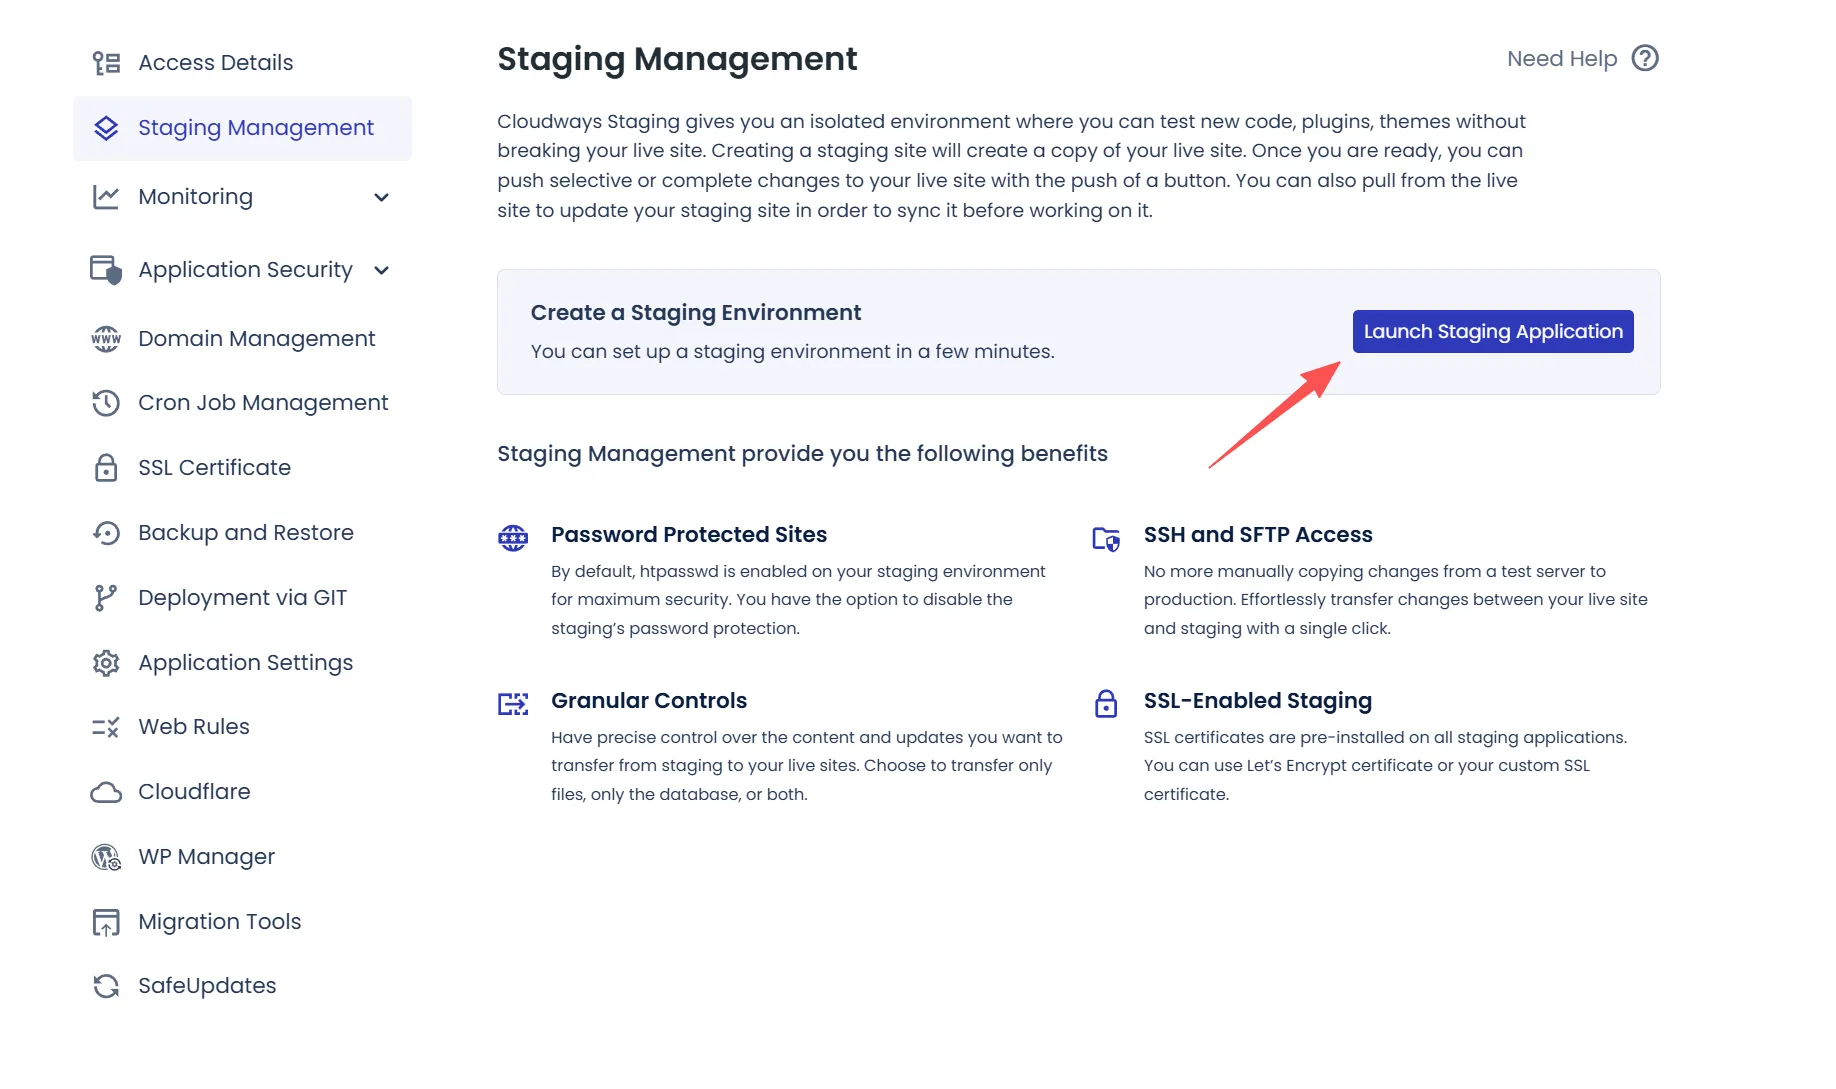Open the Backup and Restore section
The image size is (1836, 1089).
[245, 533]
